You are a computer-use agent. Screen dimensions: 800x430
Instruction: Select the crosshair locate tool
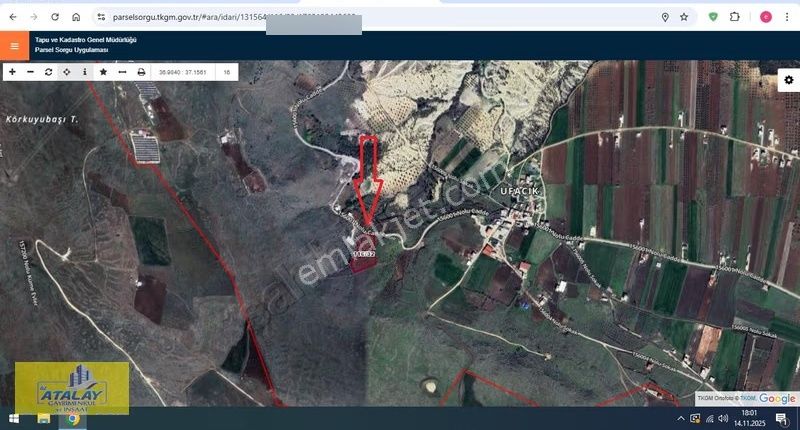click(x=66, y=72)
